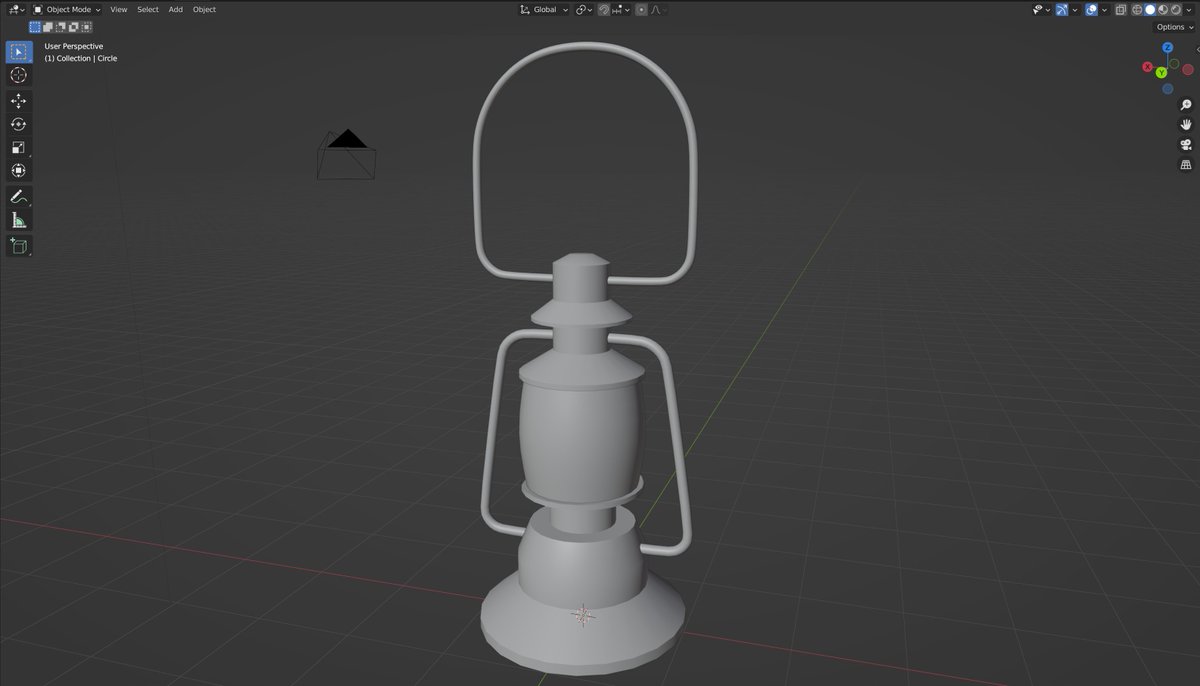Open the Add menu
The image size is (1200, 686).
point(175,9)
